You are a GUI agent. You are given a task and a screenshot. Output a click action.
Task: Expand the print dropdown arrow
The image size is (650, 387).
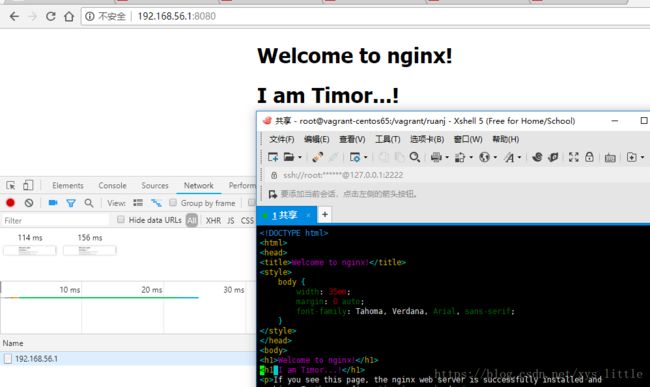(x=446, y=157)
